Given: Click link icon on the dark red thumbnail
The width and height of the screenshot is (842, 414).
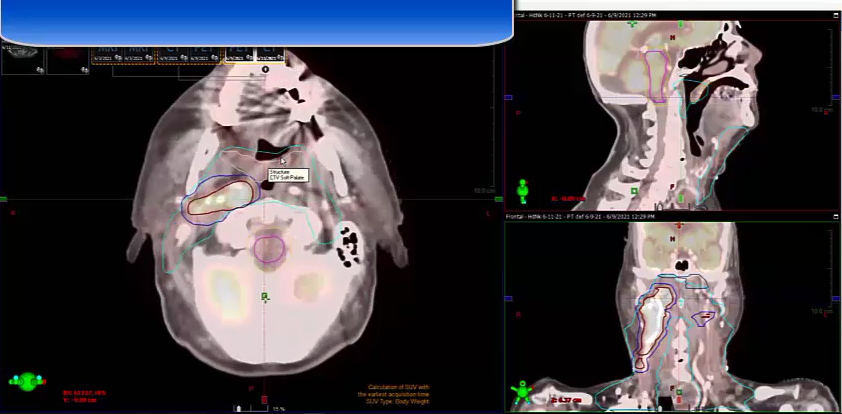Looking at the screenshot, I should pos(84,70).
